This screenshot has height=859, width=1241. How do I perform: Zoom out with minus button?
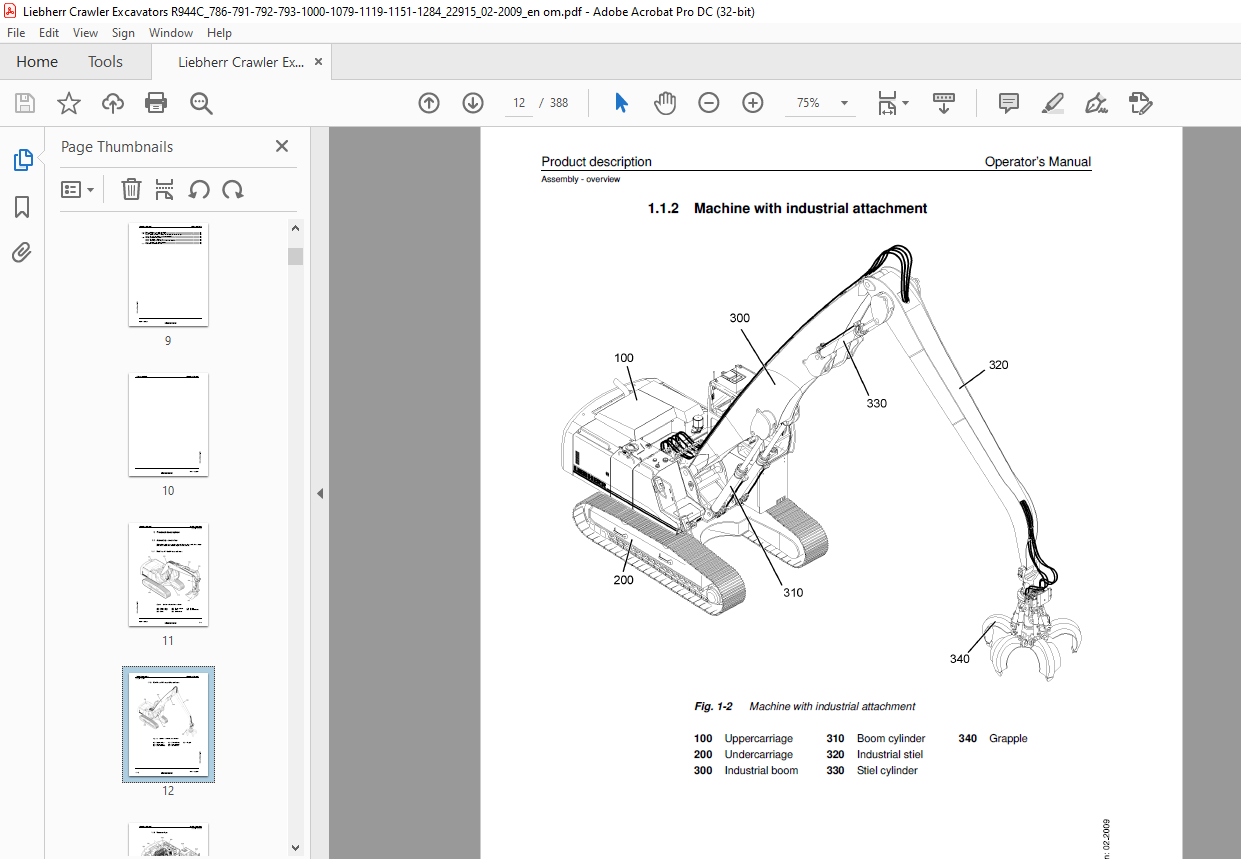coord(709,103)
